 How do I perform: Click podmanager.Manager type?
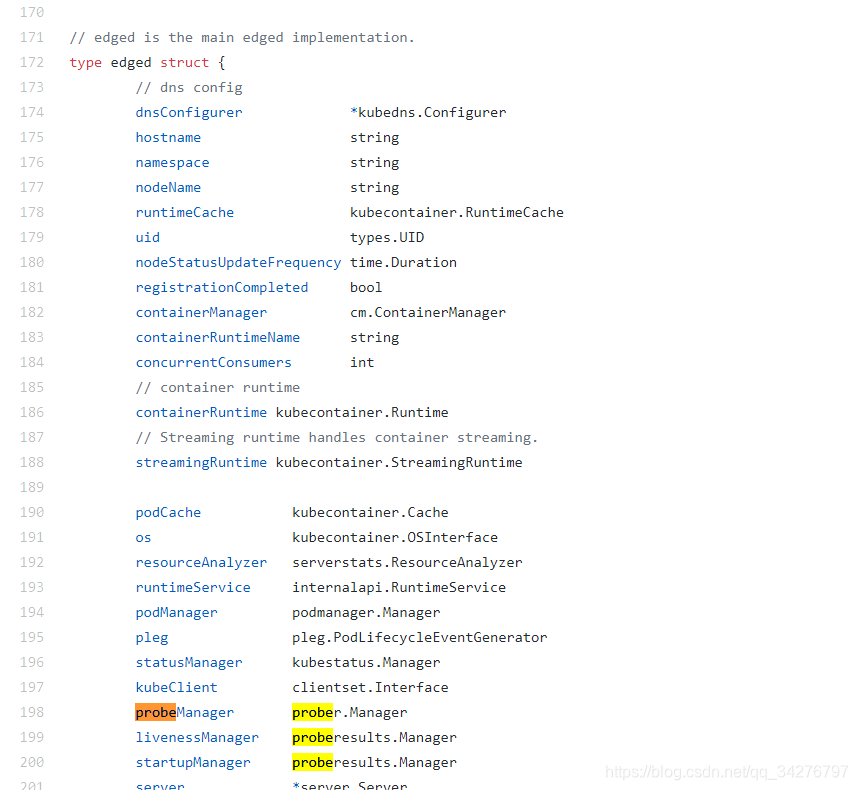366,613
